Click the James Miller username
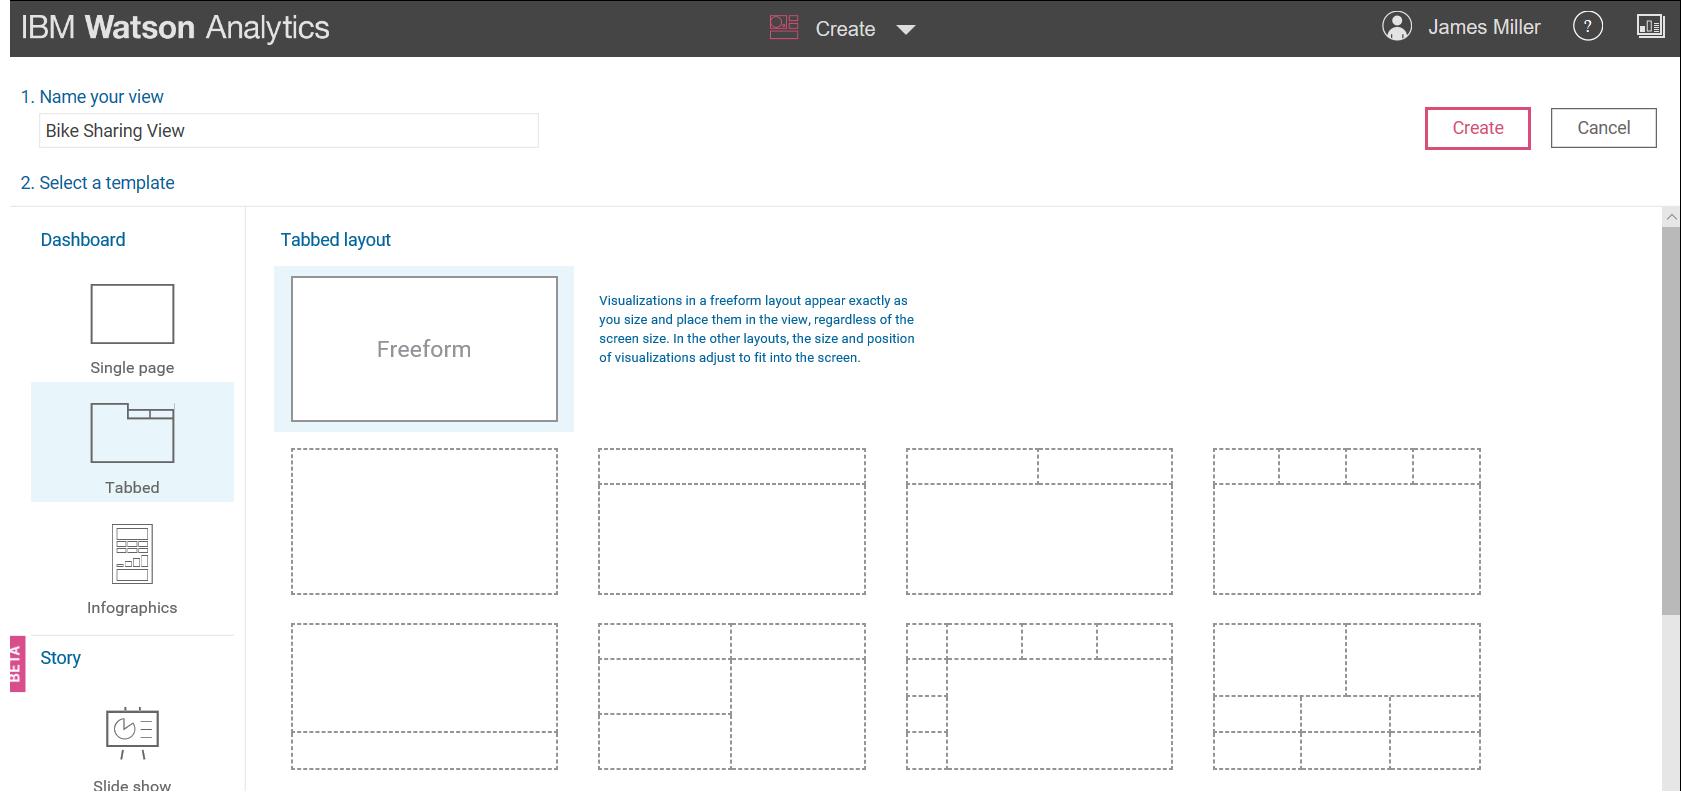Viewport: 1681px width, 797px height. tap(1484, 27)
